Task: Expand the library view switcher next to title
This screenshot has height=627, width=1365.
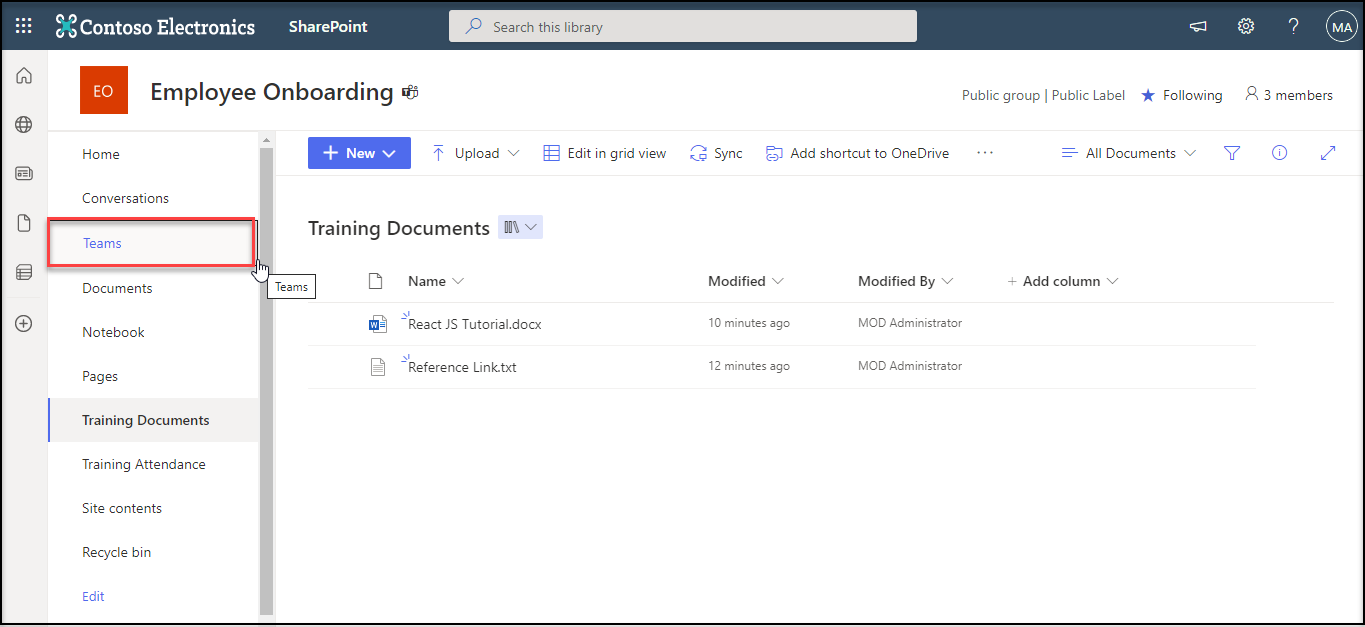Action: 521,228
